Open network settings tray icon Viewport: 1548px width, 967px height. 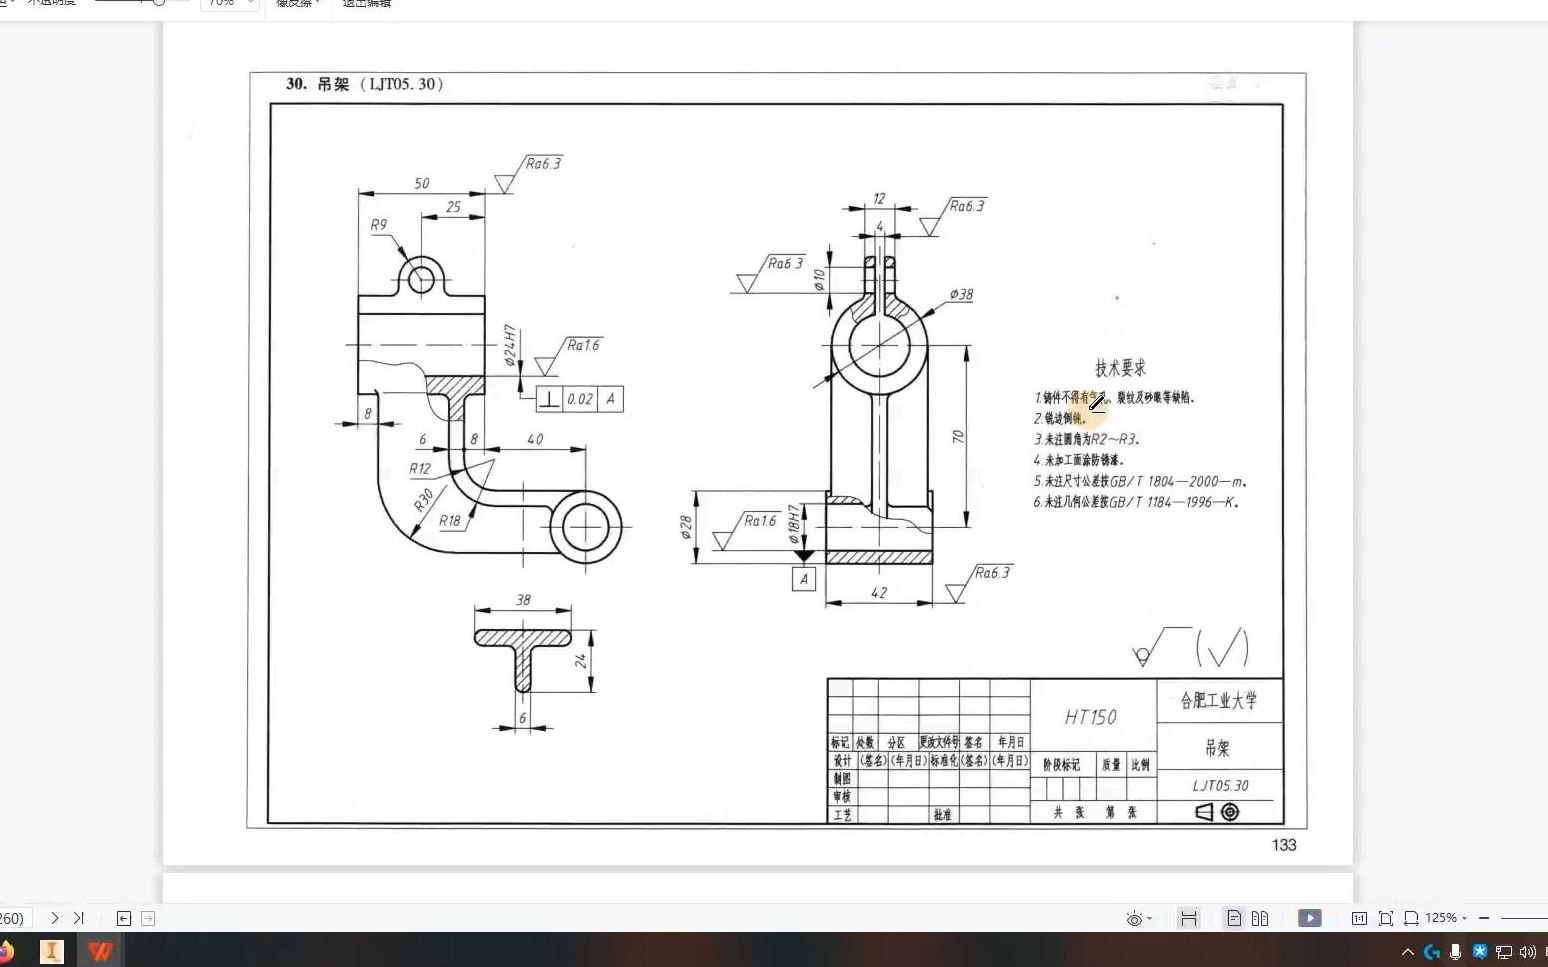pos(1504,952)
